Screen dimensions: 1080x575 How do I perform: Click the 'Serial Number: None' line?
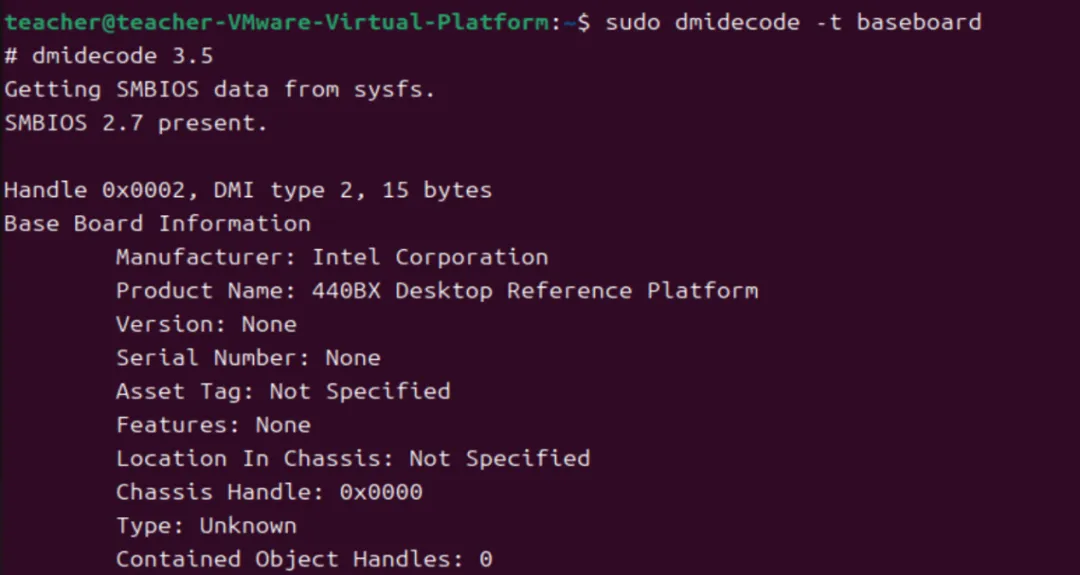pos(248,358)
